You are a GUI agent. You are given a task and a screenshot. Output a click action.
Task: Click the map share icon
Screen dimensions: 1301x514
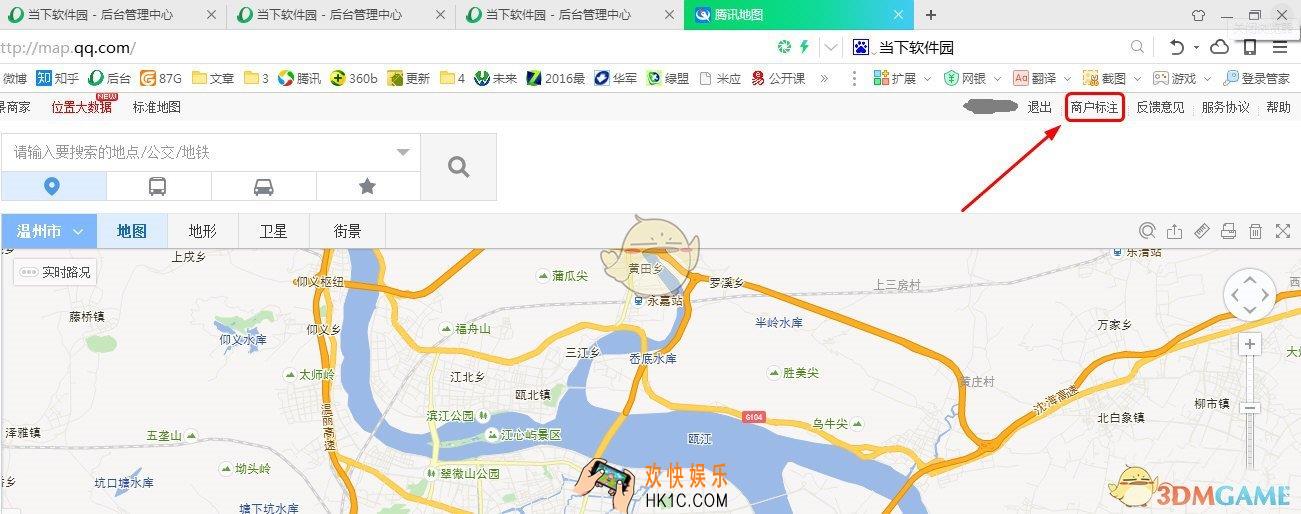(x=1175, y=231)
